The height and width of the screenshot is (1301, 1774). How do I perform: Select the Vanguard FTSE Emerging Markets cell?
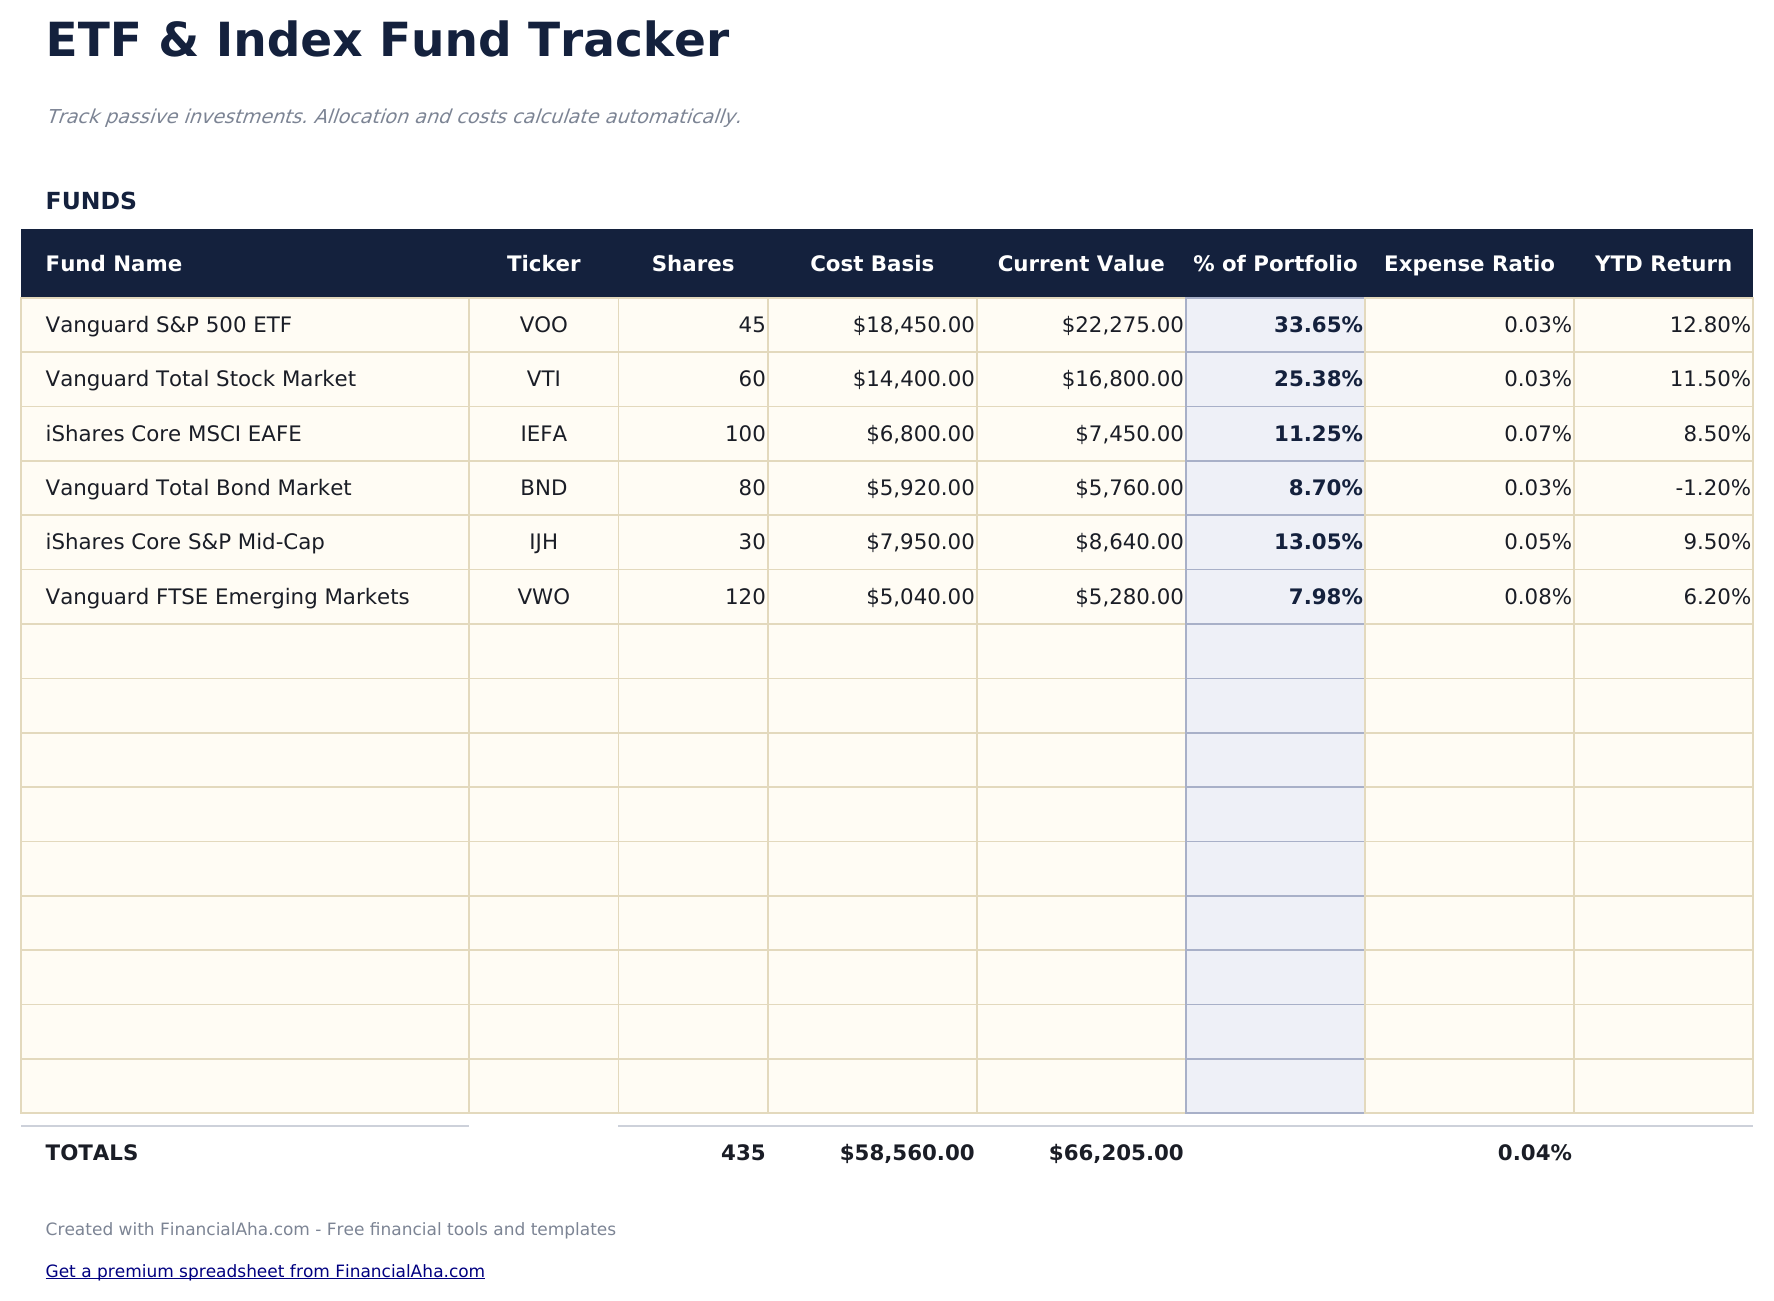coord(227,597)
